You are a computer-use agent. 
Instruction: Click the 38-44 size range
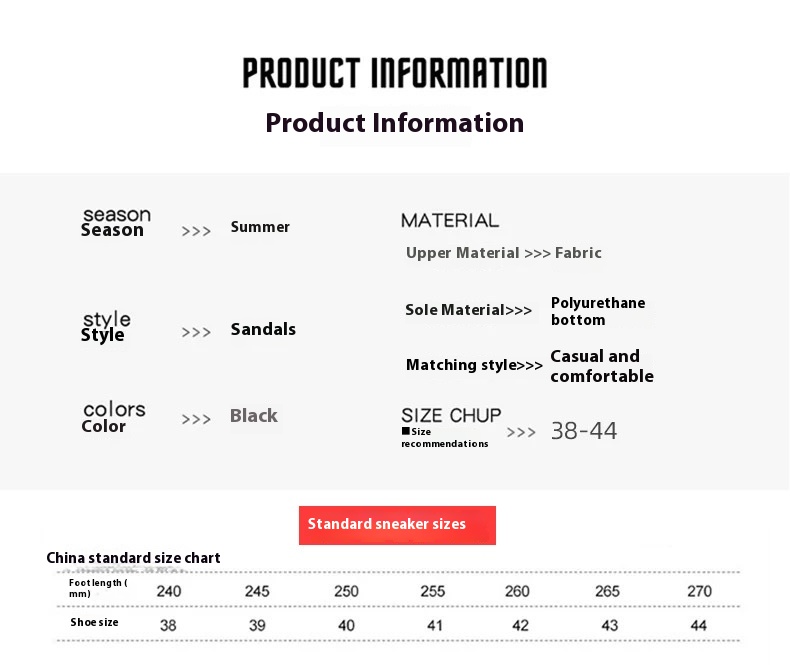[x=584, y=431]
